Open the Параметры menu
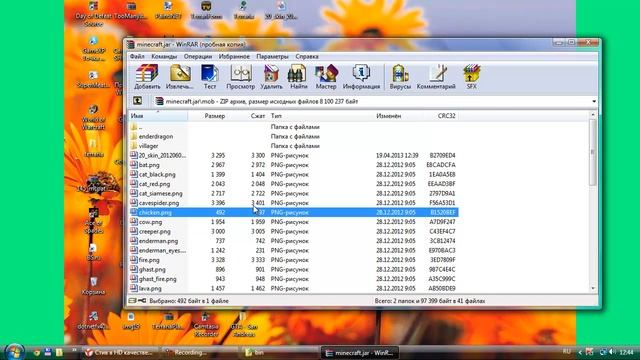Viewport: 640px width, 360px height. point(272,56)
